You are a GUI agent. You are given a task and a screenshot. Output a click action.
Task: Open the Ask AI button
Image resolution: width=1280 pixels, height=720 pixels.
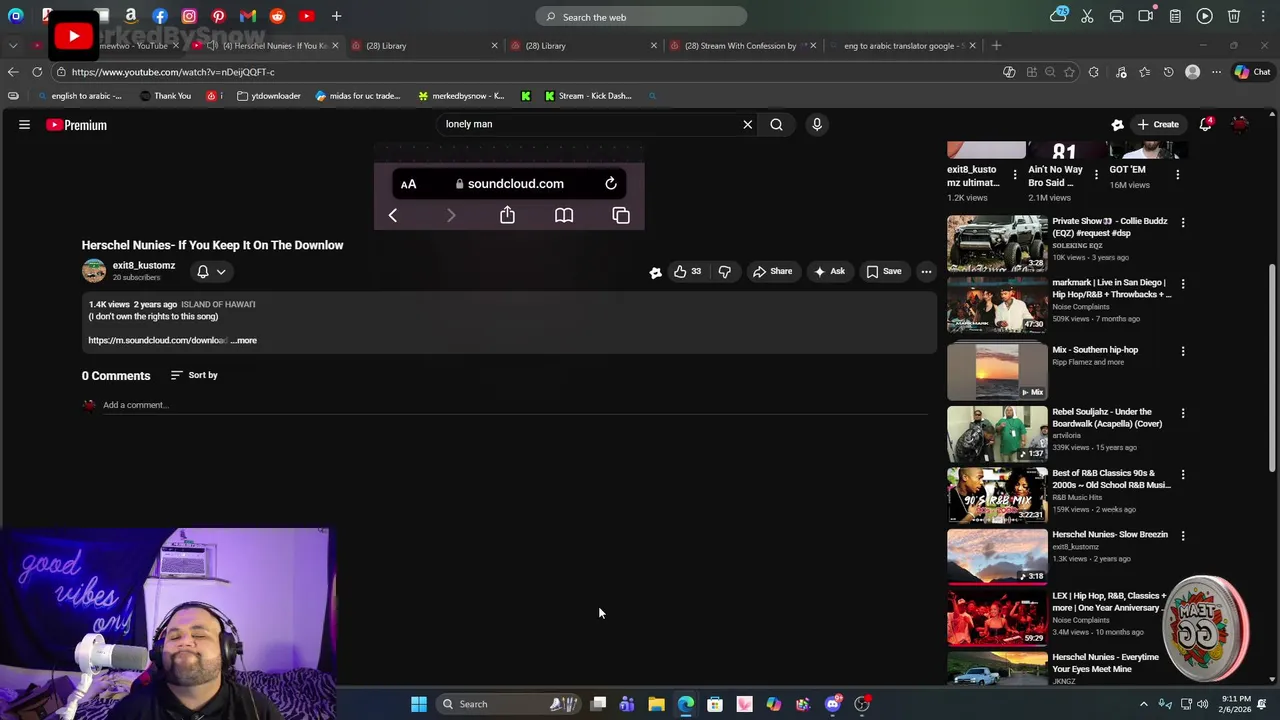coord(829,271)
